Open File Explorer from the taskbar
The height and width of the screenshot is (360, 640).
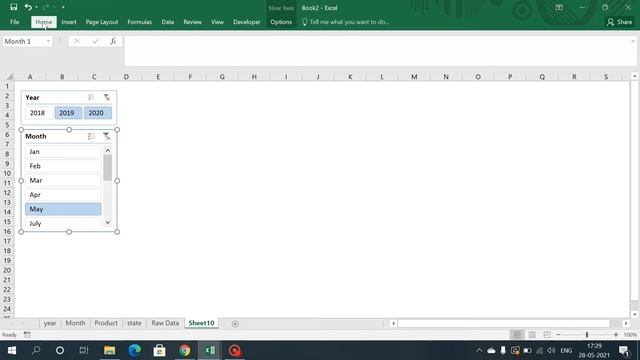pyautogui.click(x=109, y=350)
